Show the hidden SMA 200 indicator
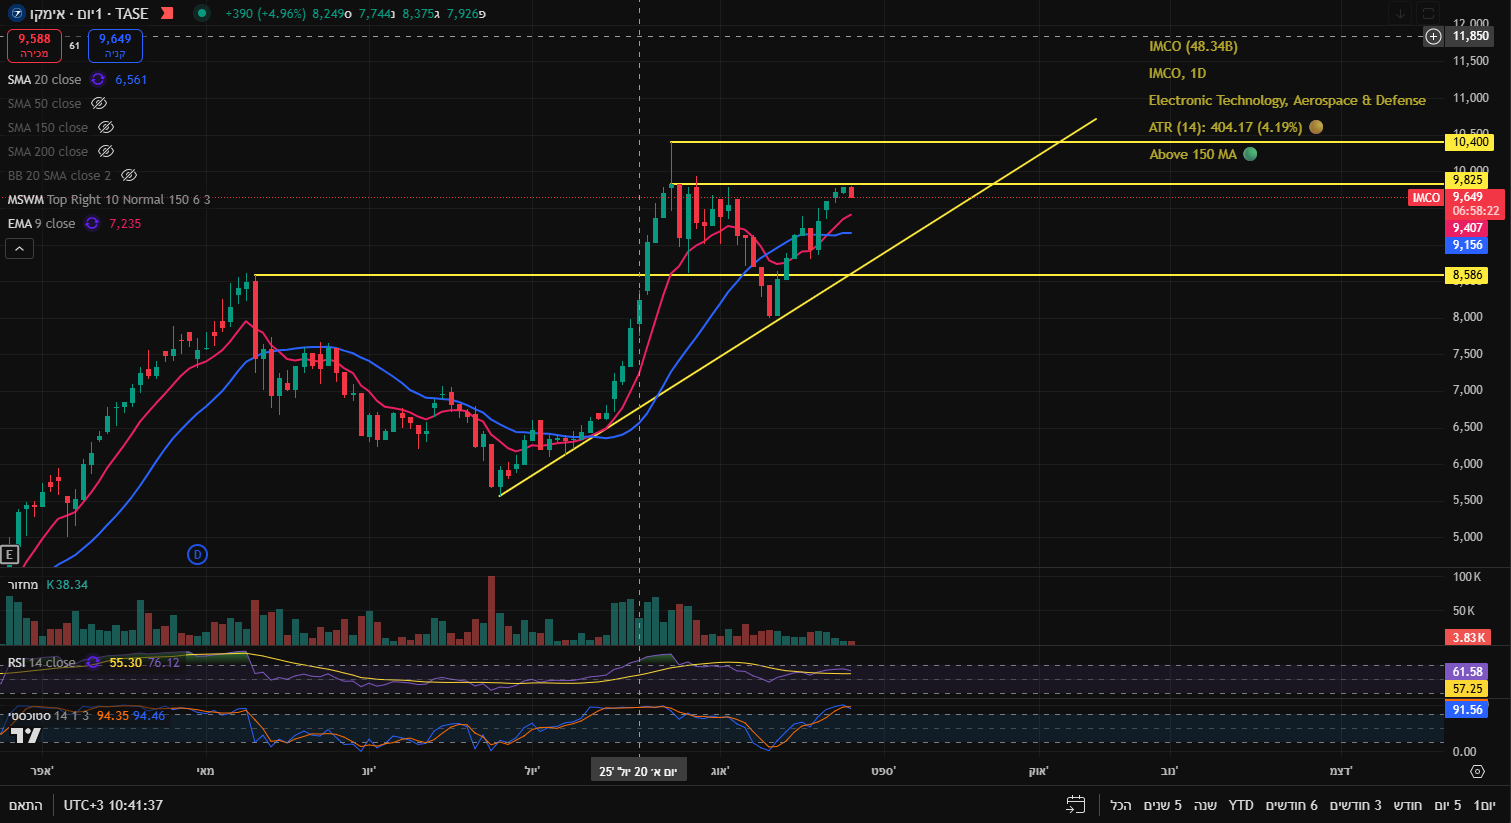 [x=106, y=152]
